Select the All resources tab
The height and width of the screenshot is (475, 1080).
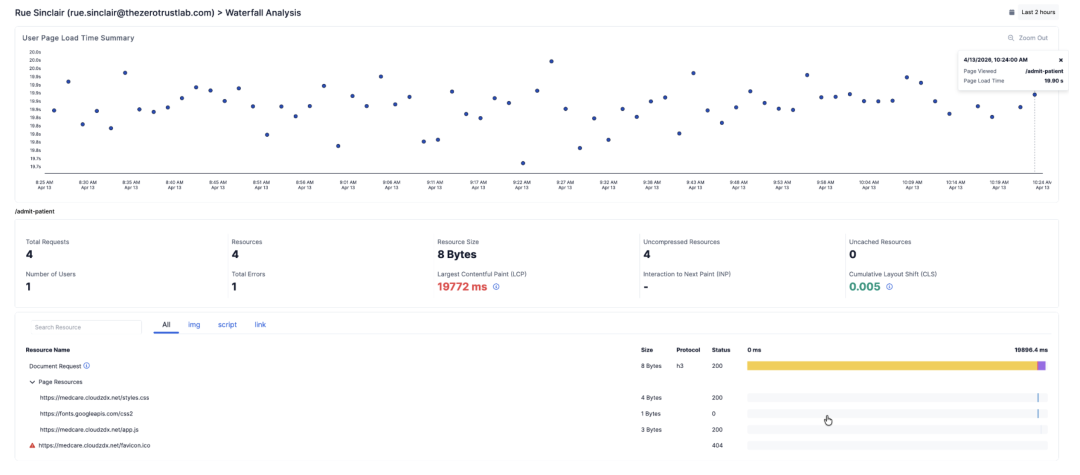[x=166, y=325]
